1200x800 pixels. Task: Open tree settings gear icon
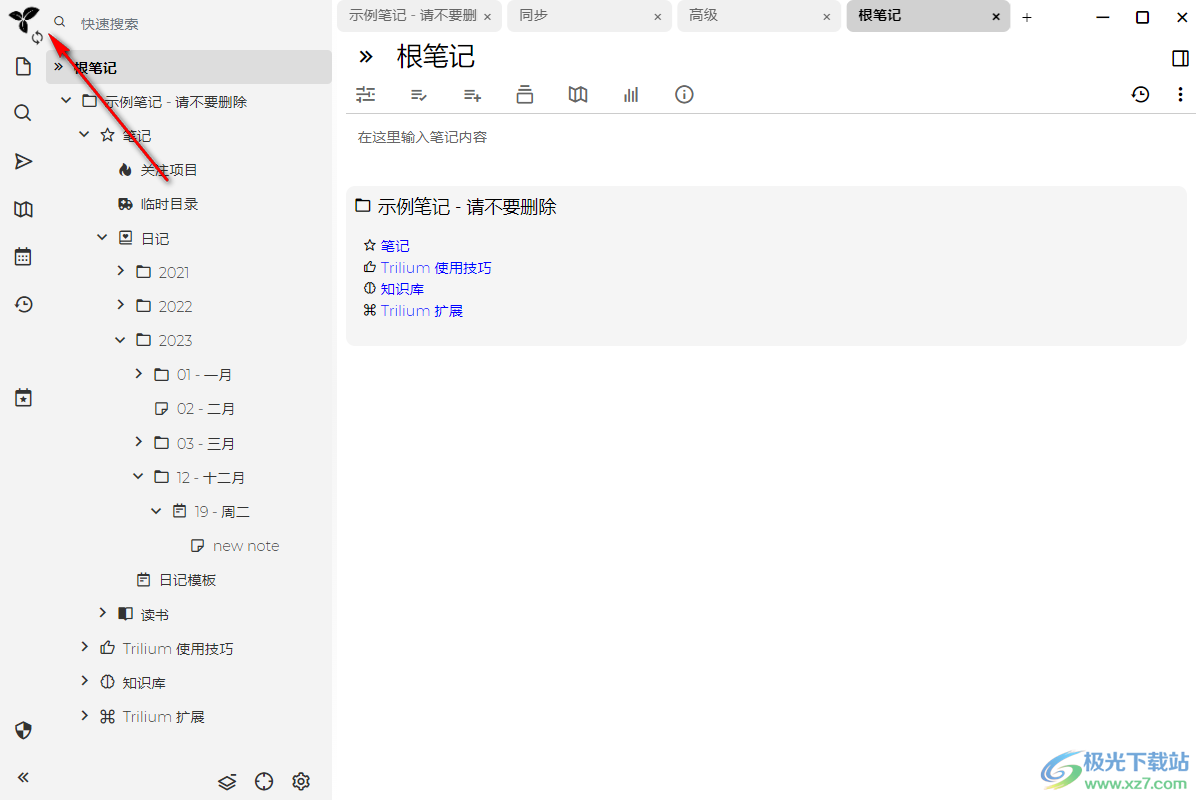[301, 781]
